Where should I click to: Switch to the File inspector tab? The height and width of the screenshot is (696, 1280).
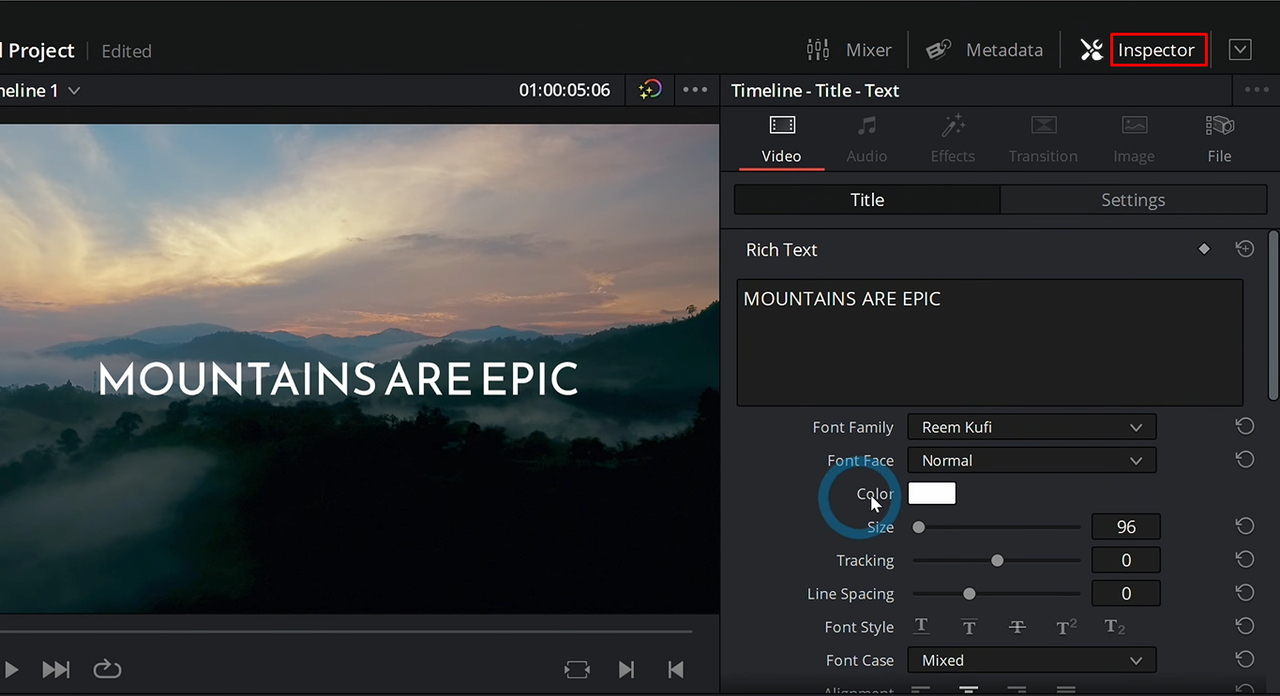coord(1219,139)
